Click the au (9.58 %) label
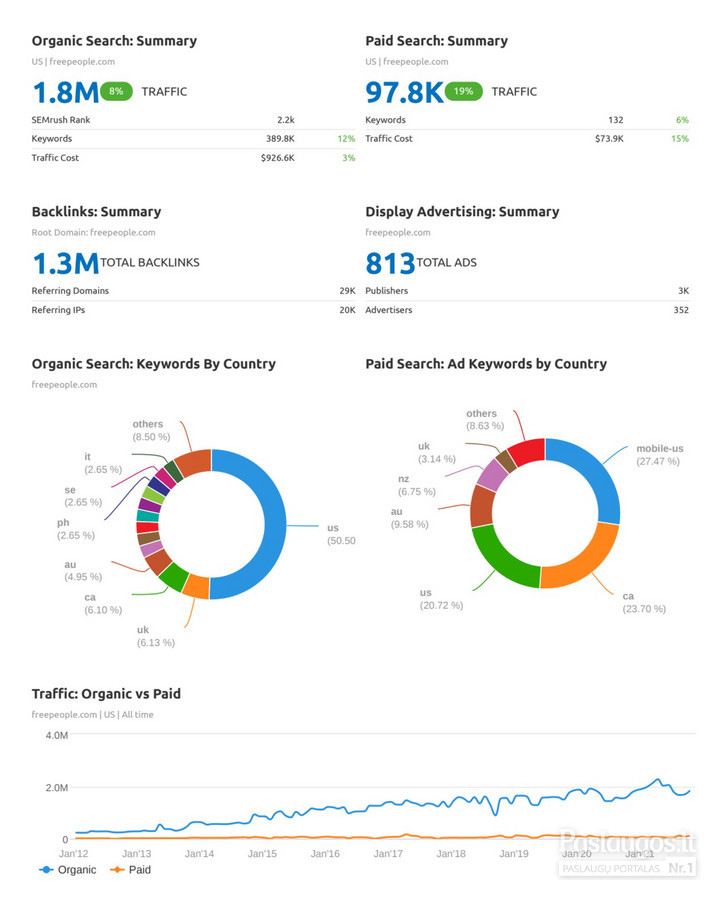The height and width of the screenshot is (900, 722). coord(410,518)
